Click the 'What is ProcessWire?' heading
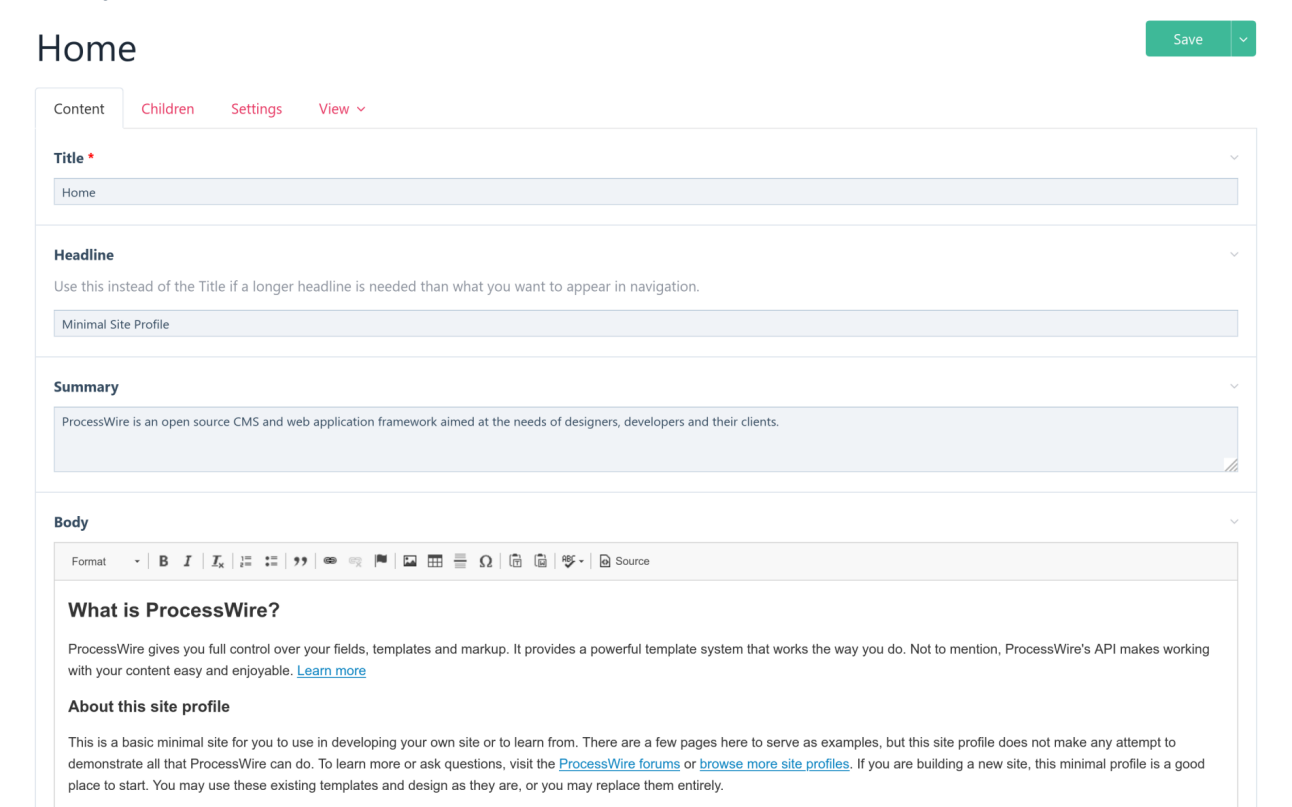 click(x=174, y=610)
